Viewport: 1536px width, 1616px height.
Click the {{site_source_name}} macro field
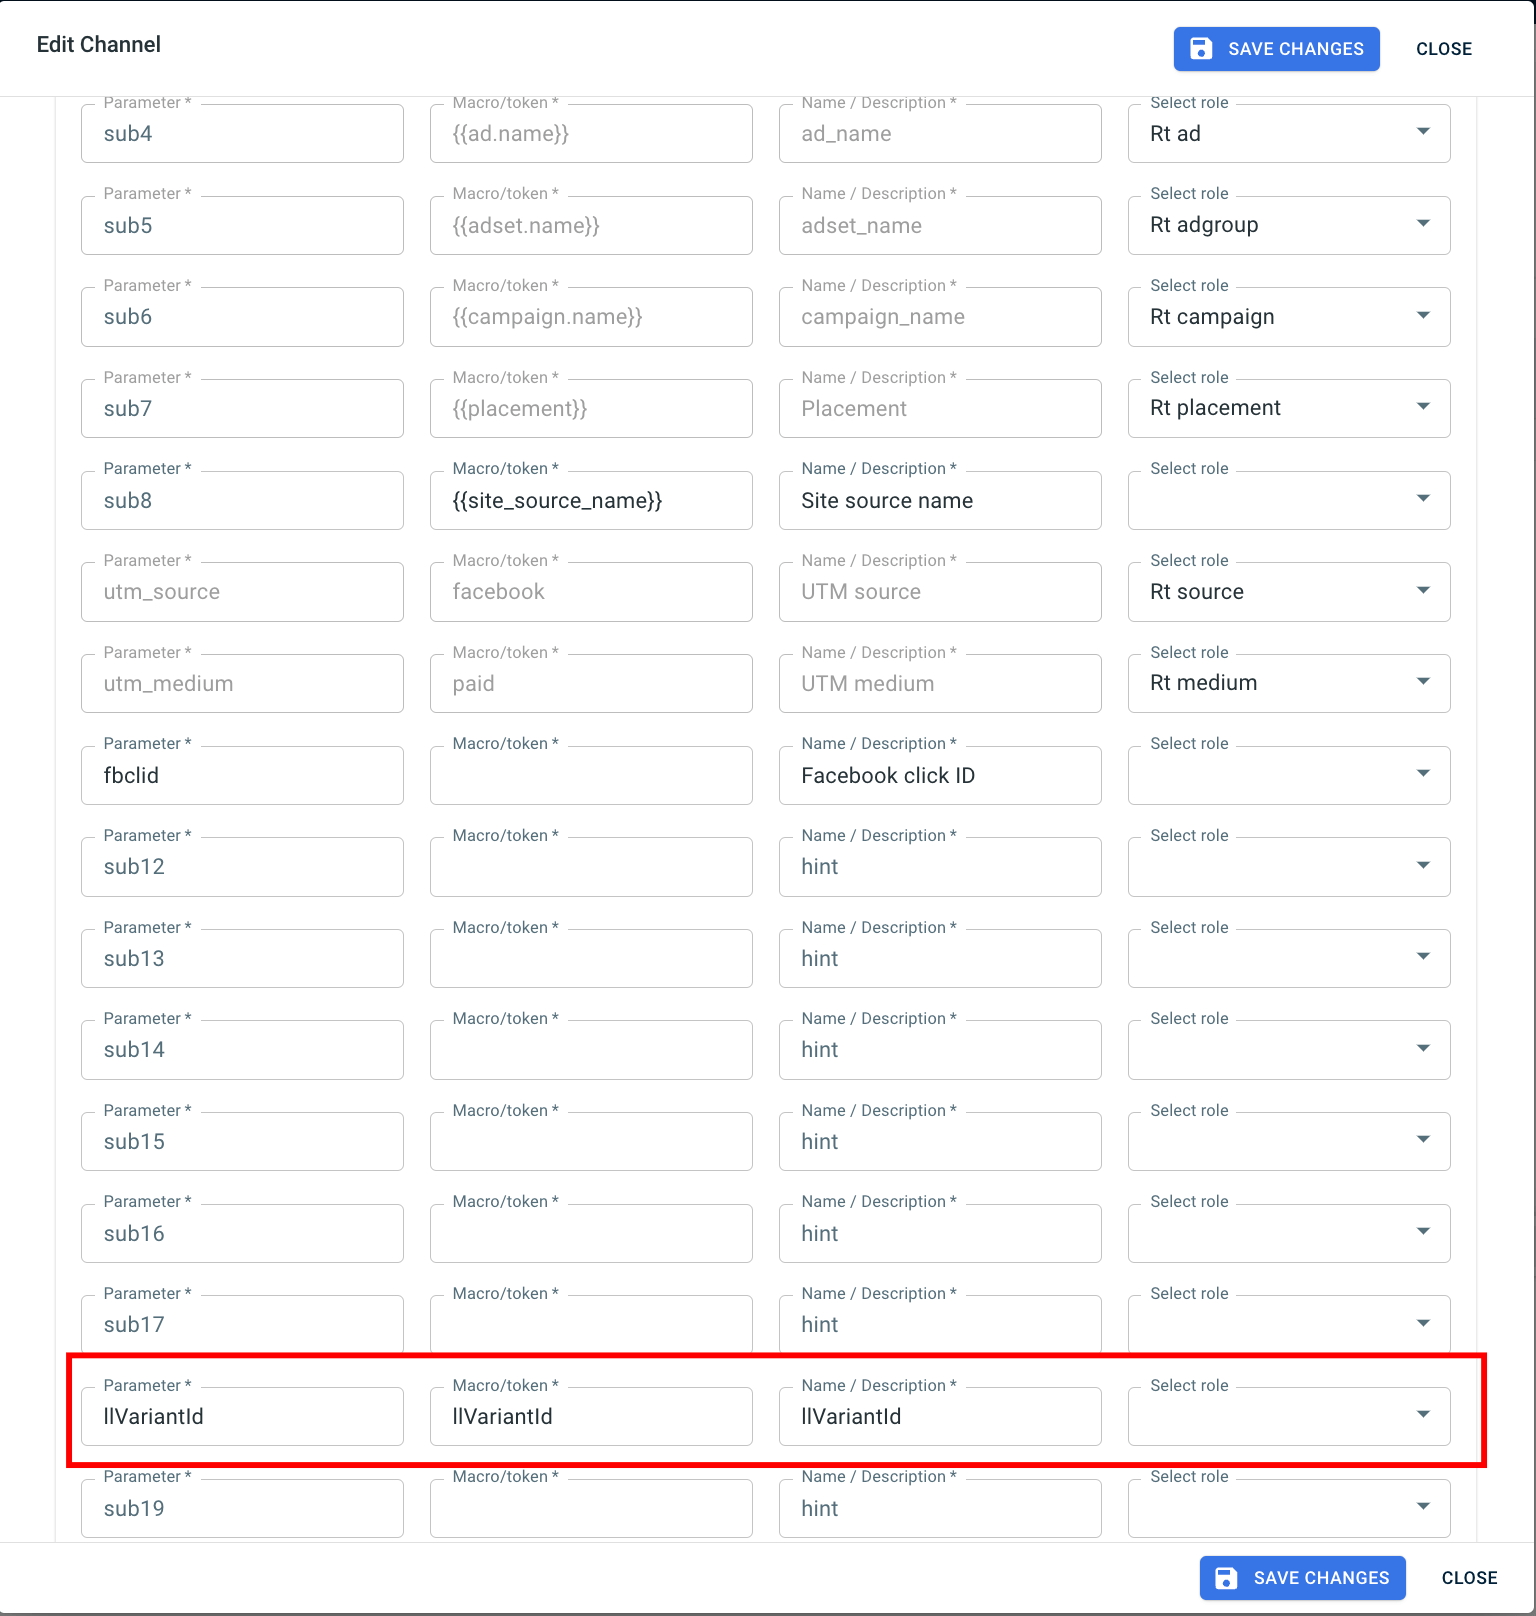(591, 500)
